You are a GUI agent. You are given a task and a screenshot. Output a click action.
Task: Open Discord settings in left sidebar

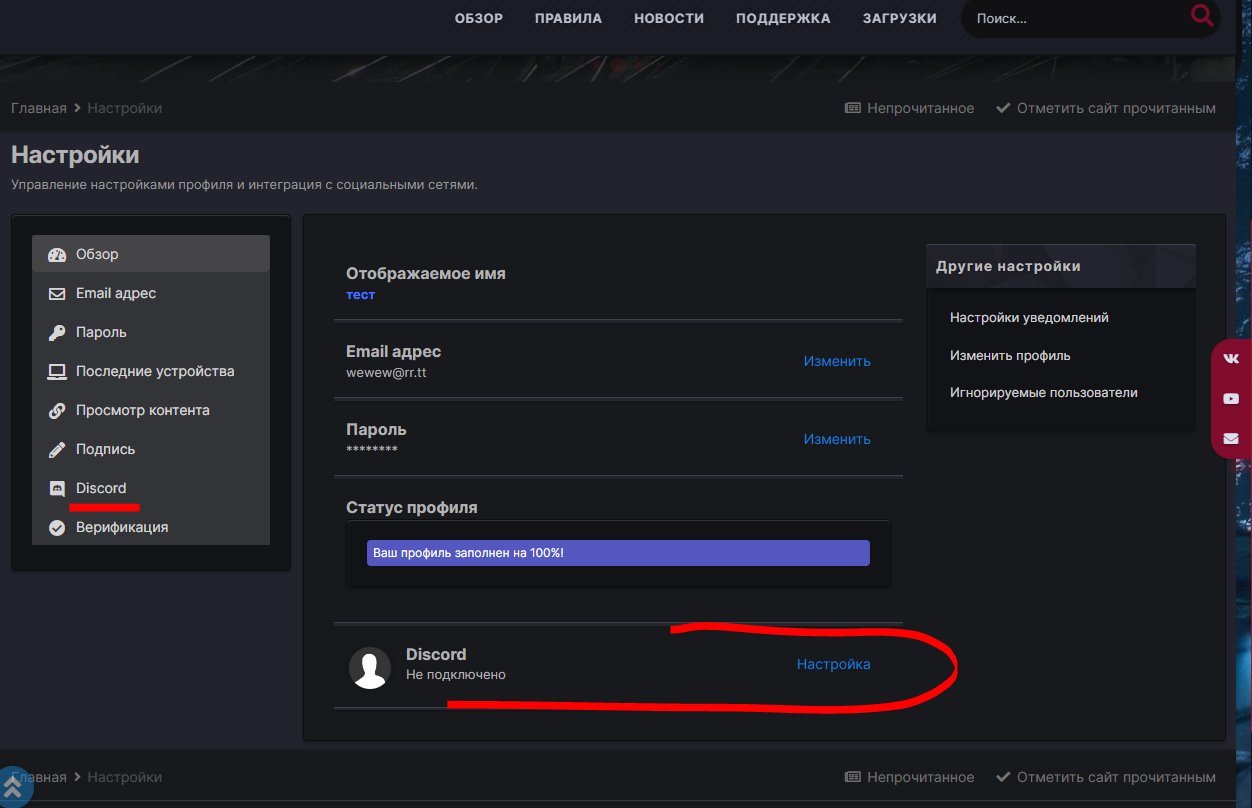click(x=101, y=488)
